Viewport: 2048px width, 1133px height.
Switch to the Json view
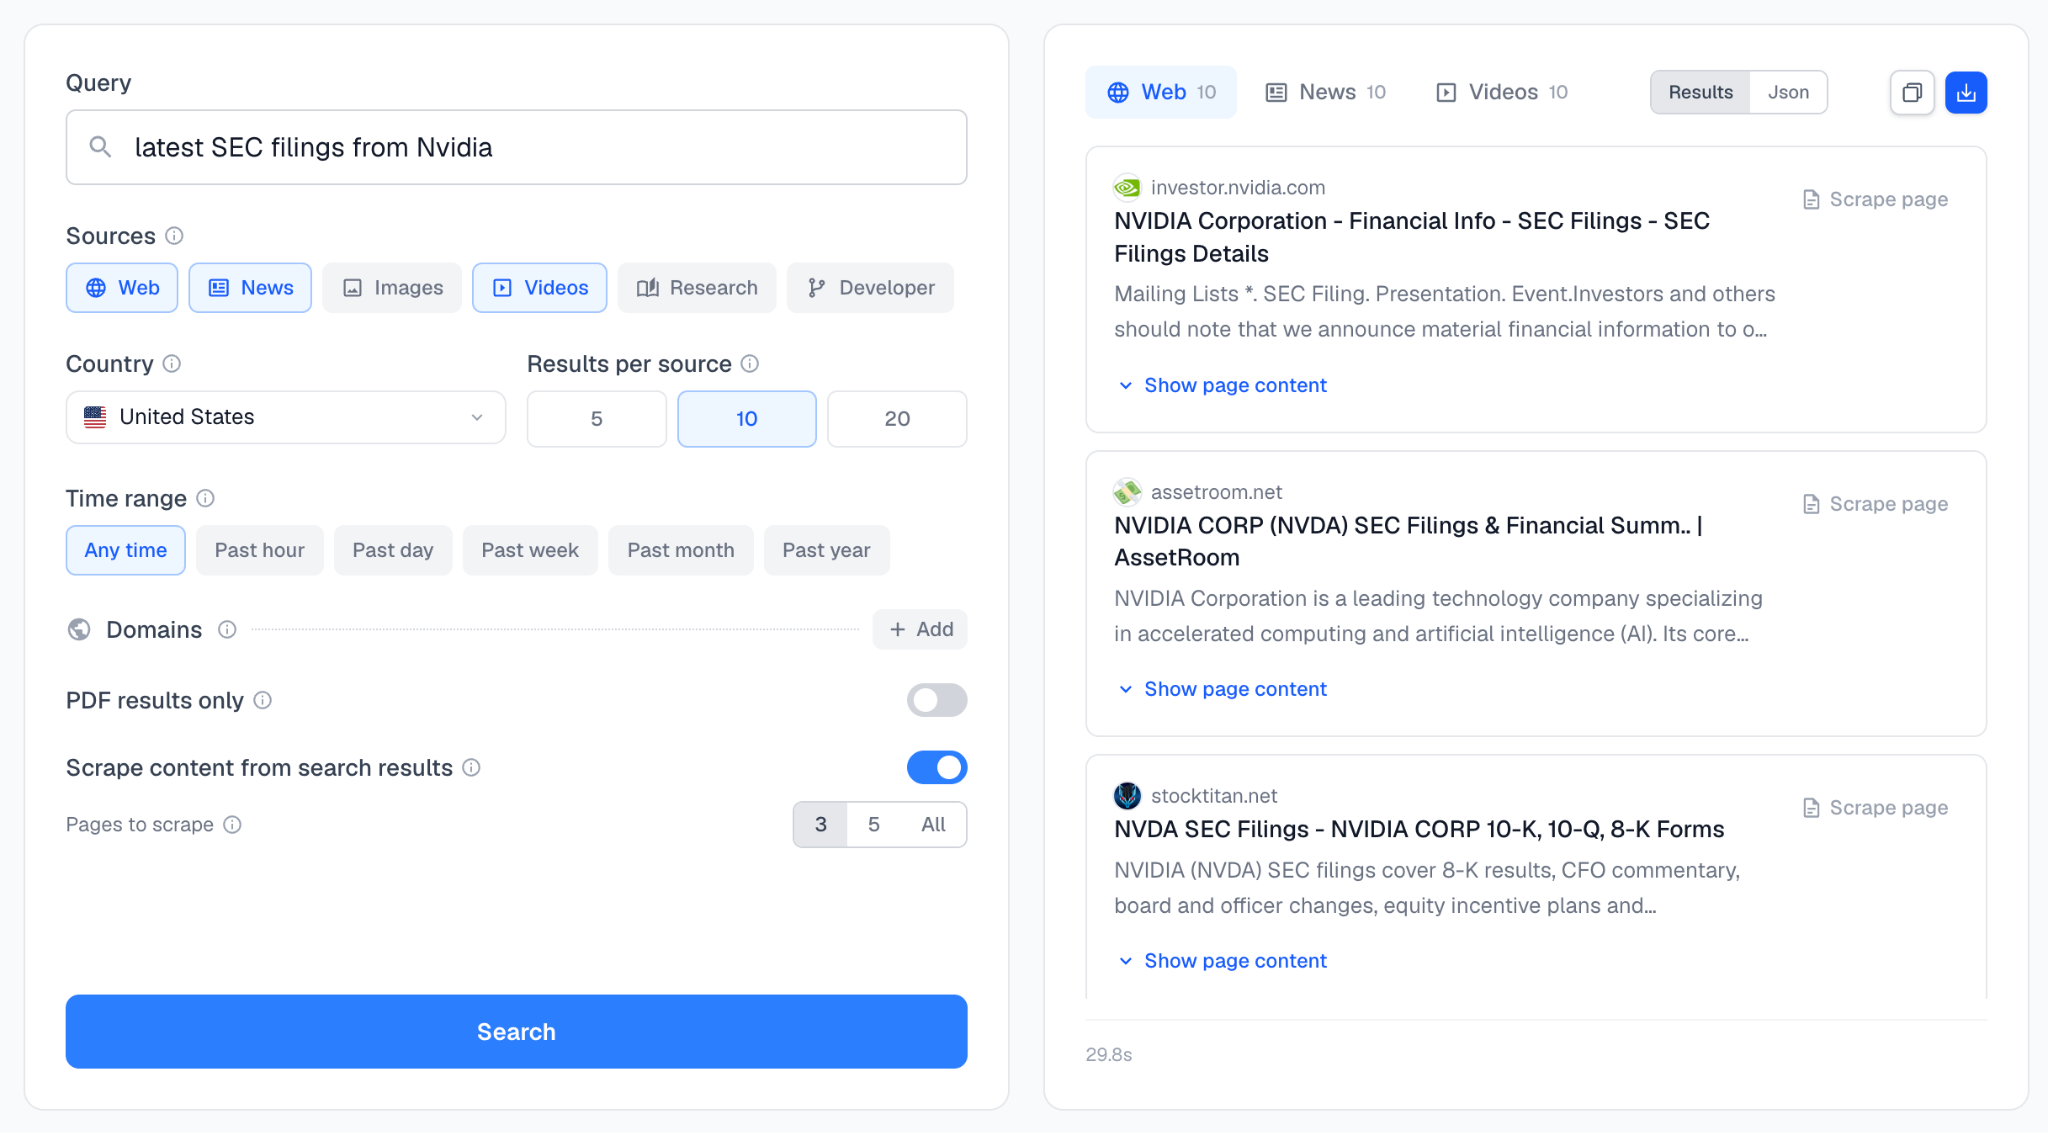click(x=1788, y=92)
